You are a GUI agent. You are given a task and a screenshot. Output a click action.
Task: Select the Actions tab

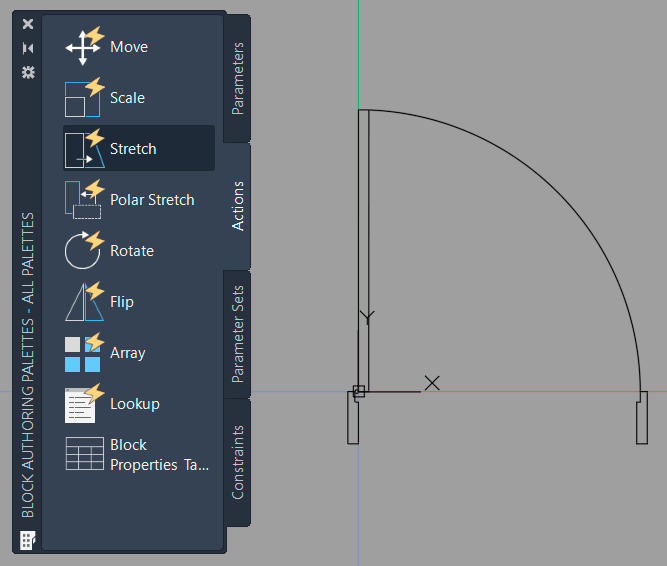(238, 206)
